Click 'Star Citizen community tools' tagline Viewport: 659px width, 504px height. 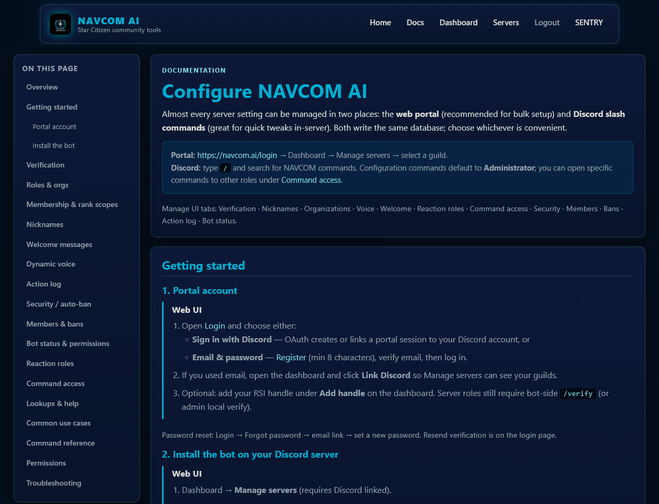(119, 30)
